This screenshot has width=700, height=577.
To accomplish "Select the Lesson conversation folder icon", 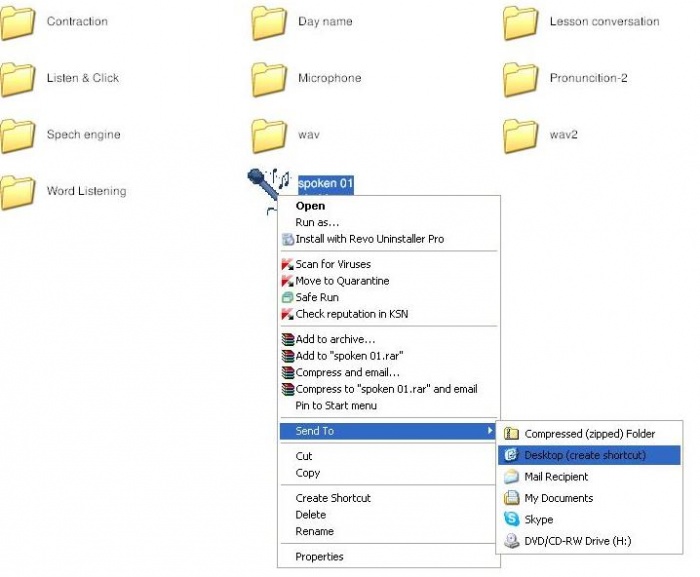I will (521, 22).
